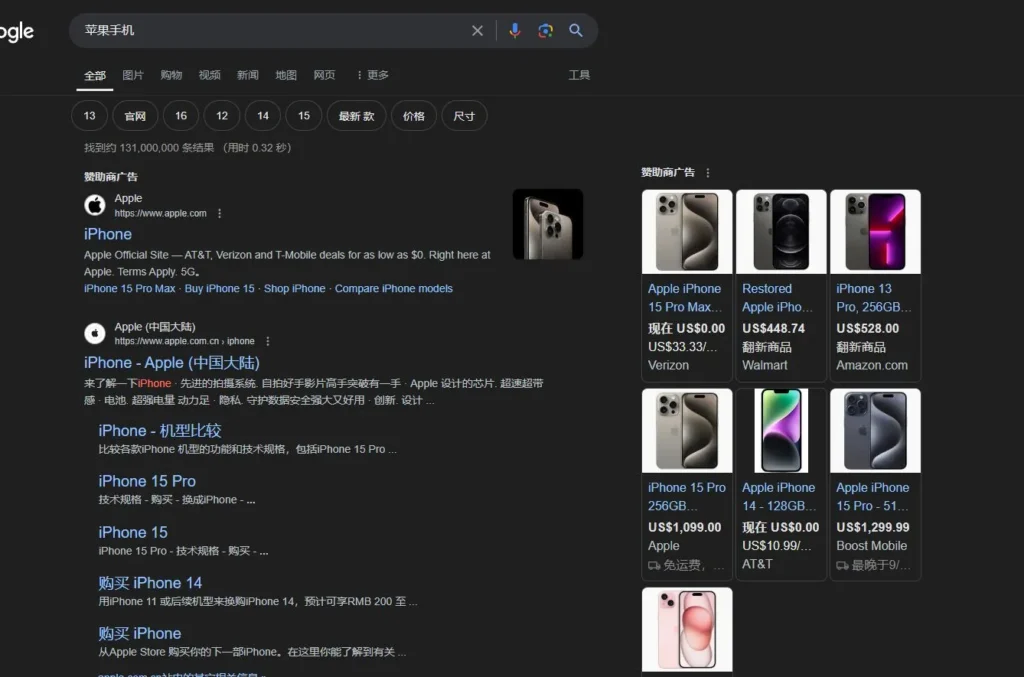
Task: Click the pink iPhone product thumbnail
Action: pos(687,629)
